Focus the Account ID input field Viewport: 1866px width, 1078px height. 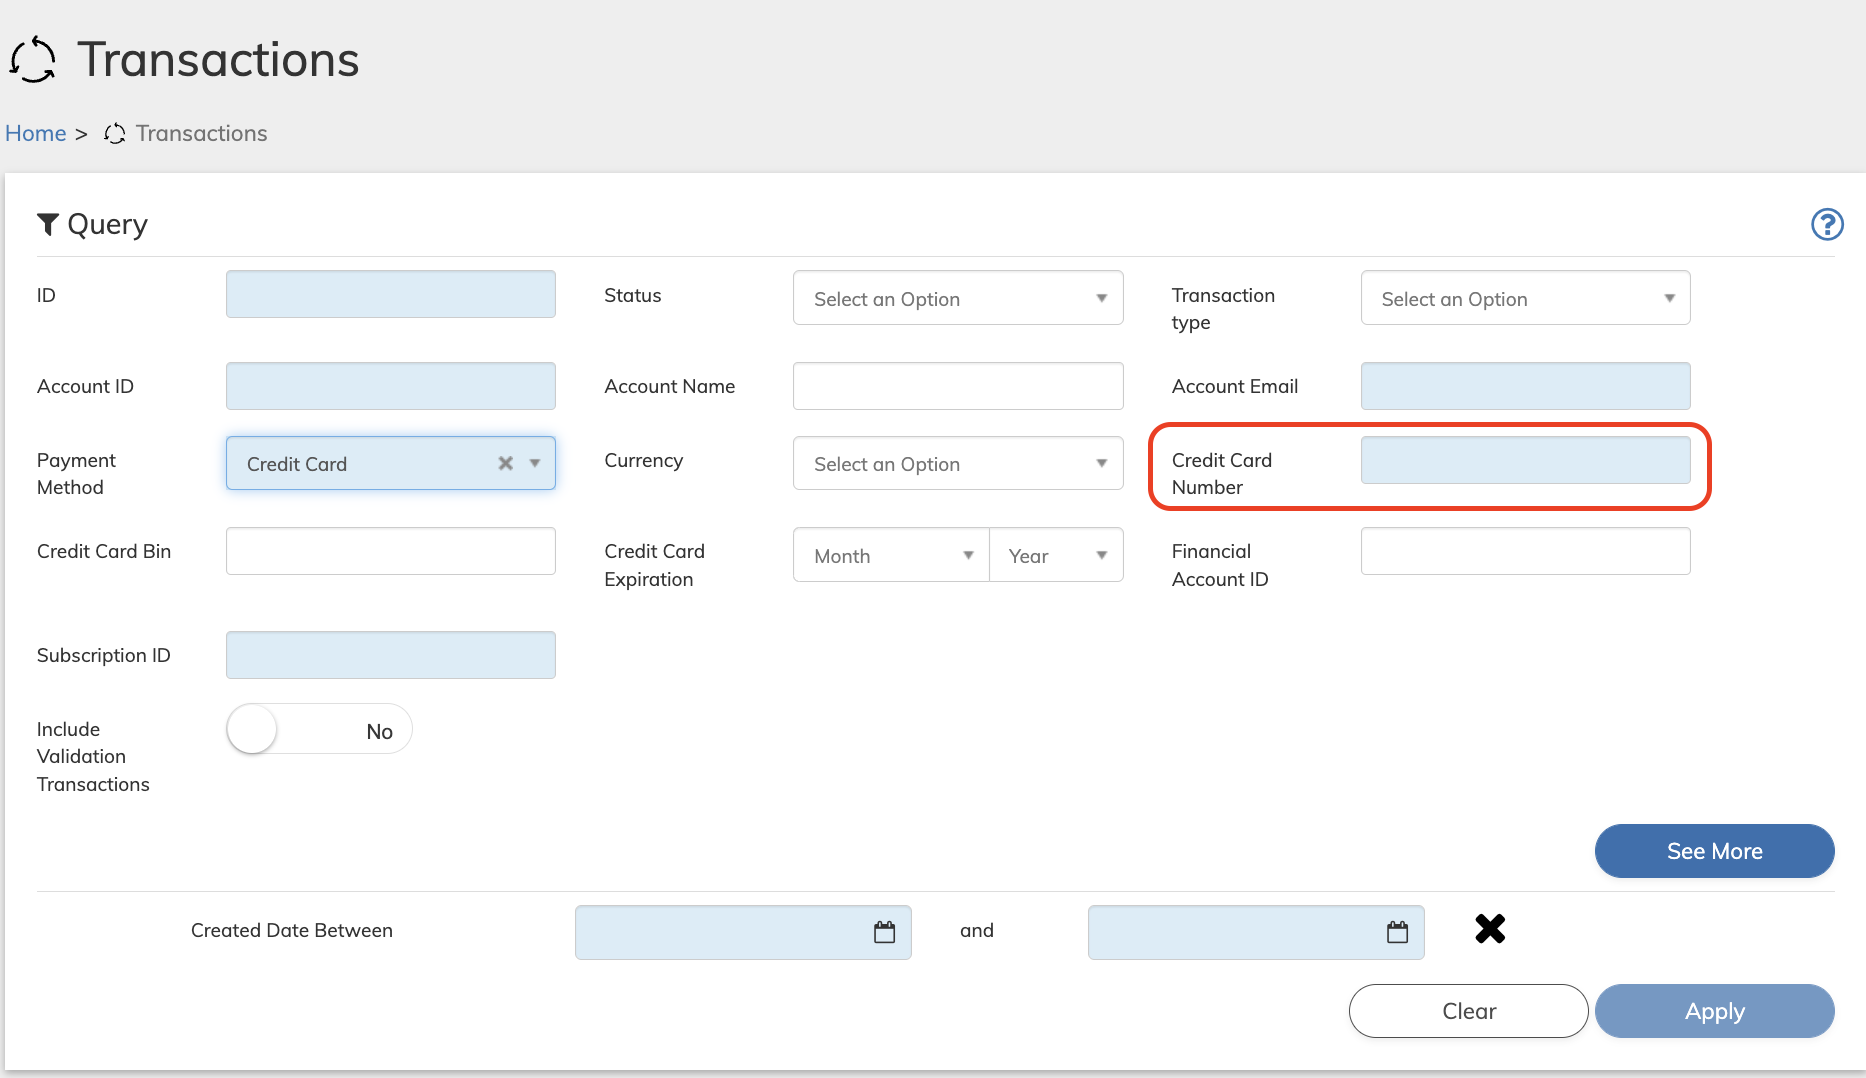click(x=391, y=386)
